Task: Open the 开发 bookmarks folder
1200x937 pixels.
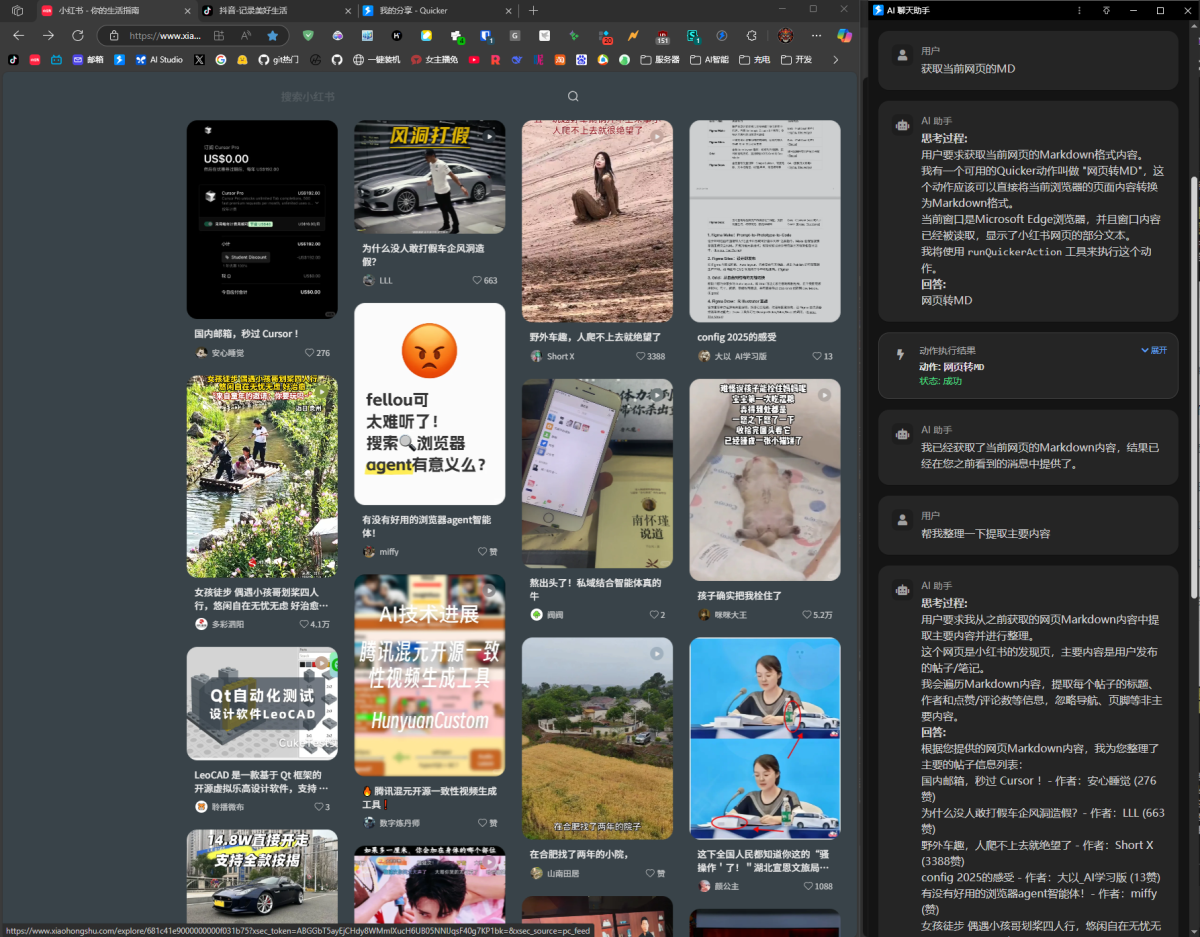Action: tap(797, 60)
